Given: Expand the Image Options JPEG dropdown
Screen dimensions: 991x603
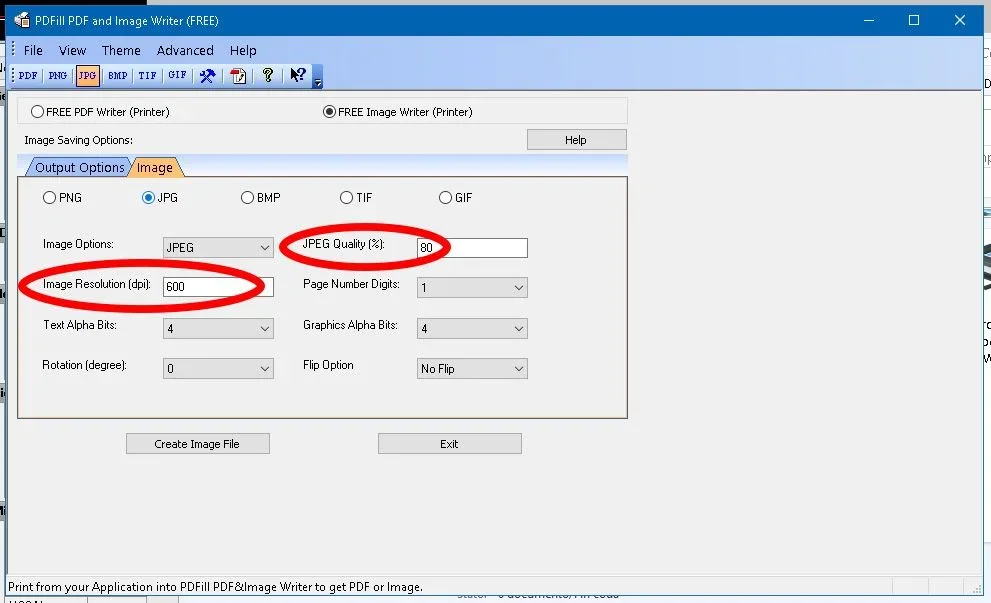Looking at the screenshot, I should point(218,248).
